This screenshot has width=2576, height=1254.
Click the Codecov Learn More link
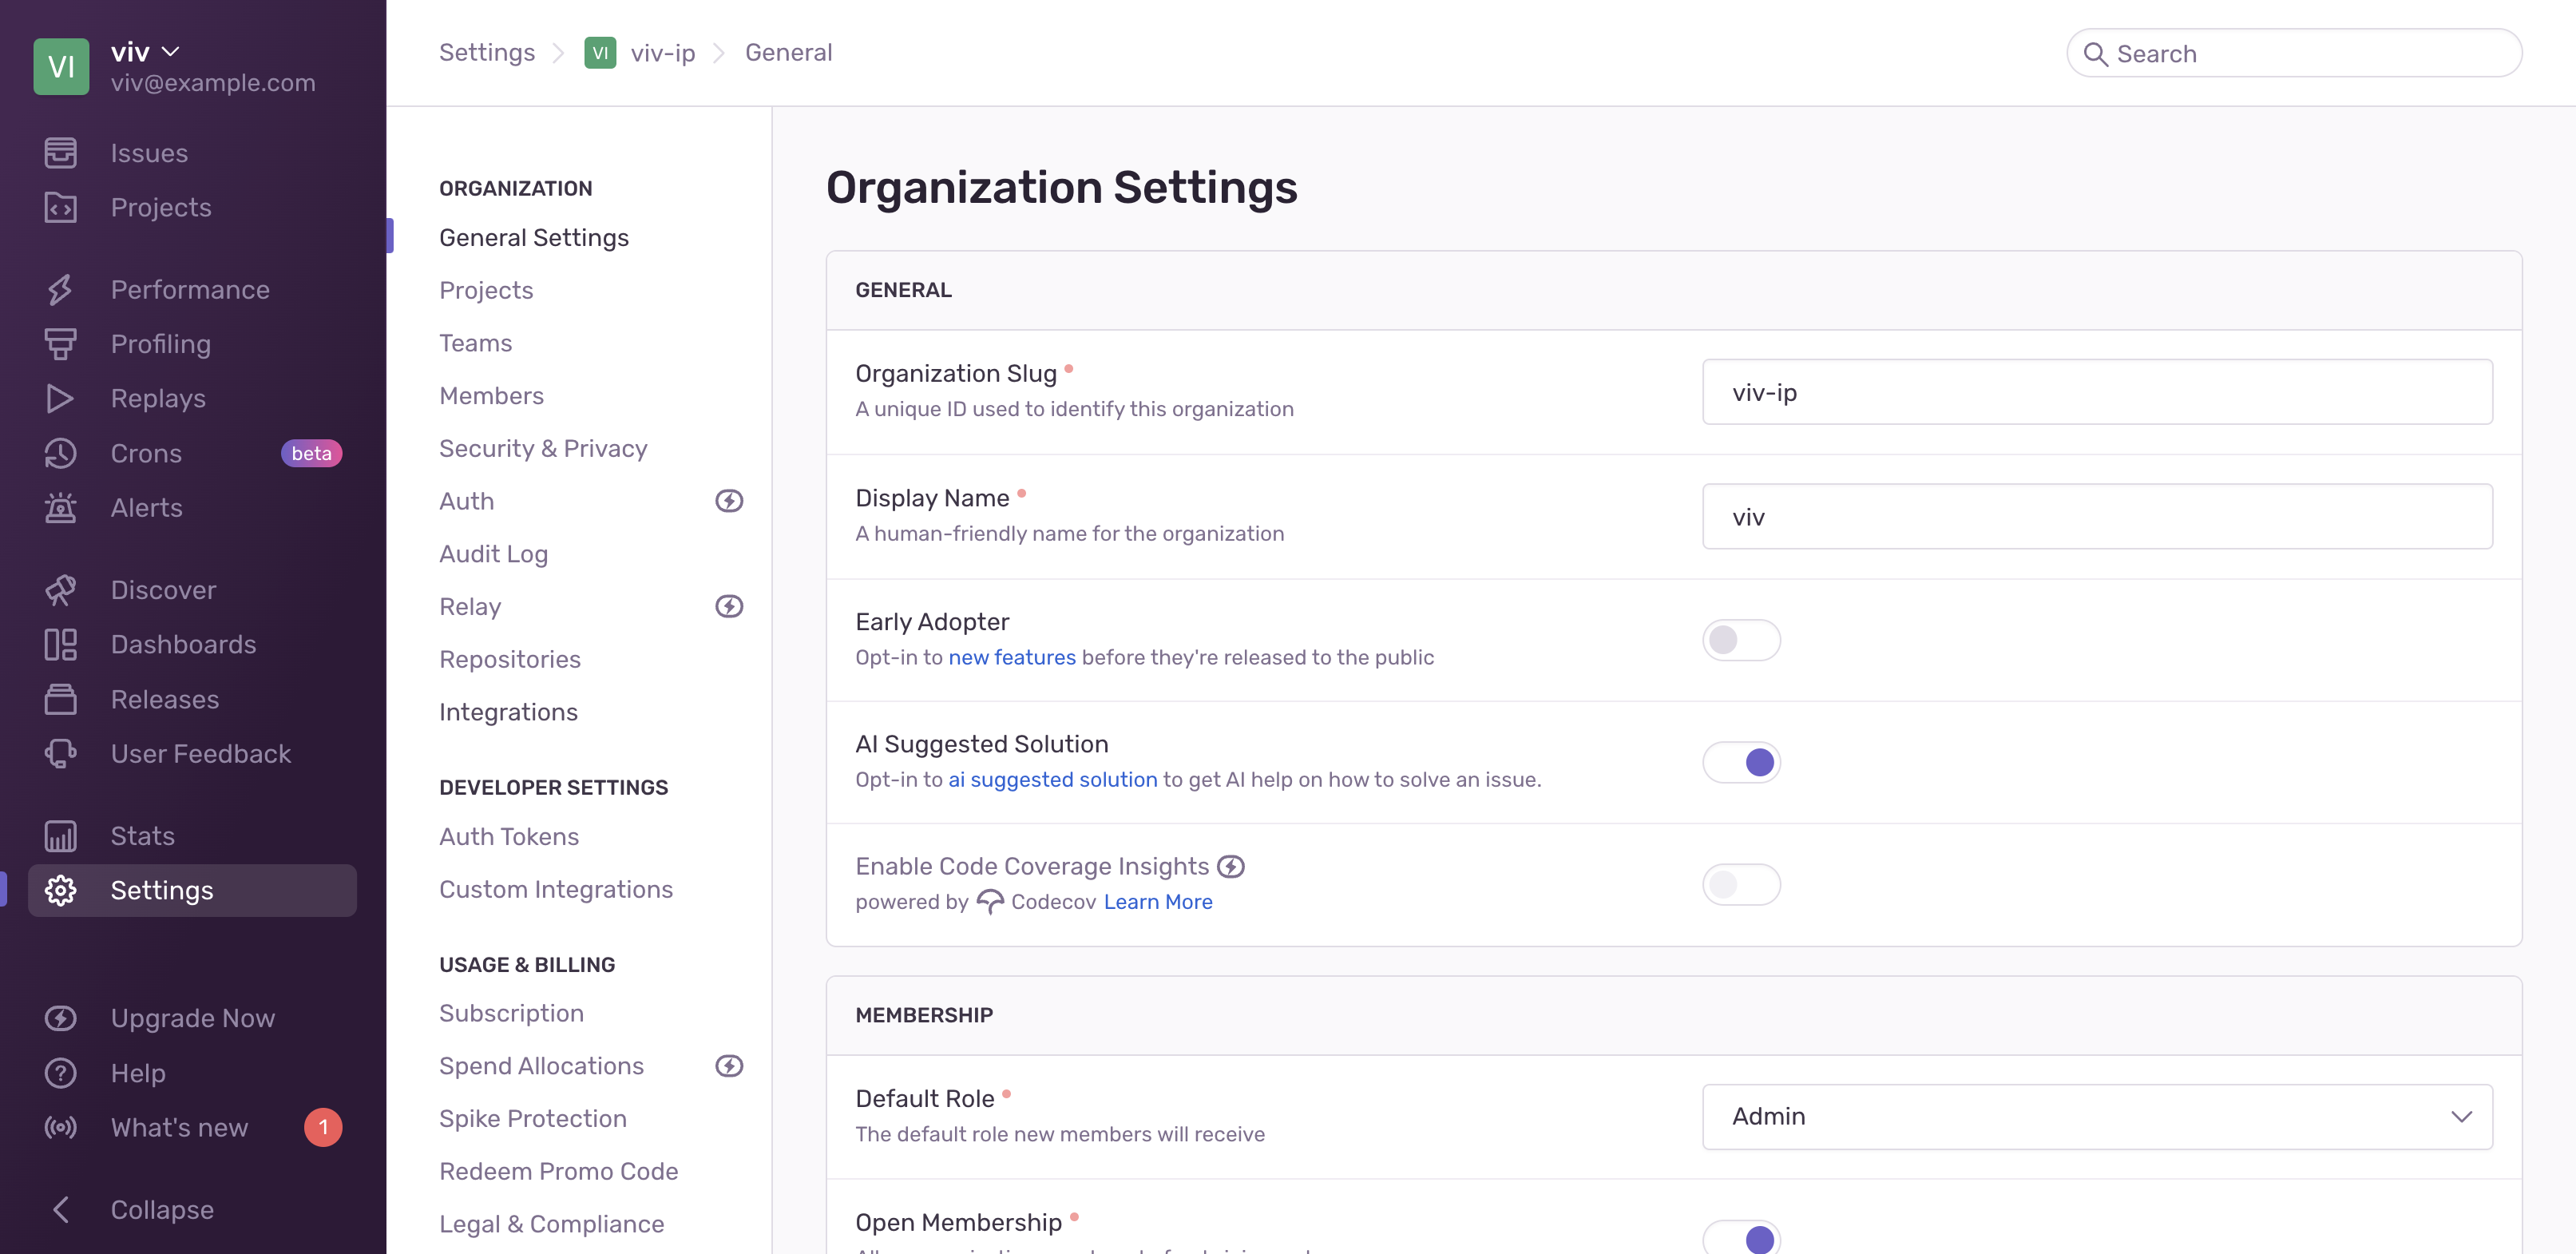click(x=1158, y=902)
